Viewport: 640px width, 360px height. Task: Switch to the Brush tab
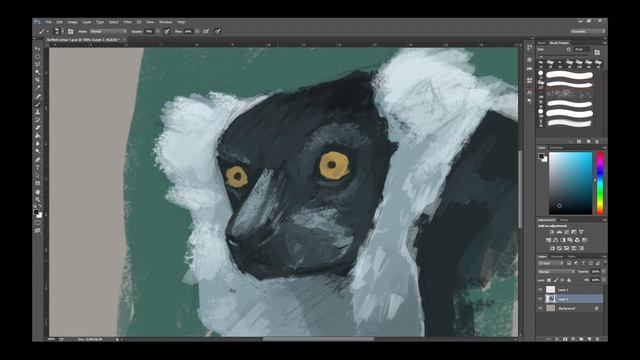541,42
